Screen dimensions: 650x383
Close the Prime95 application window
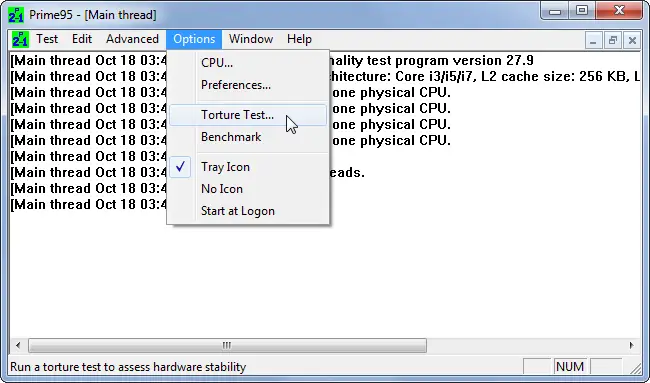(619, 10)
